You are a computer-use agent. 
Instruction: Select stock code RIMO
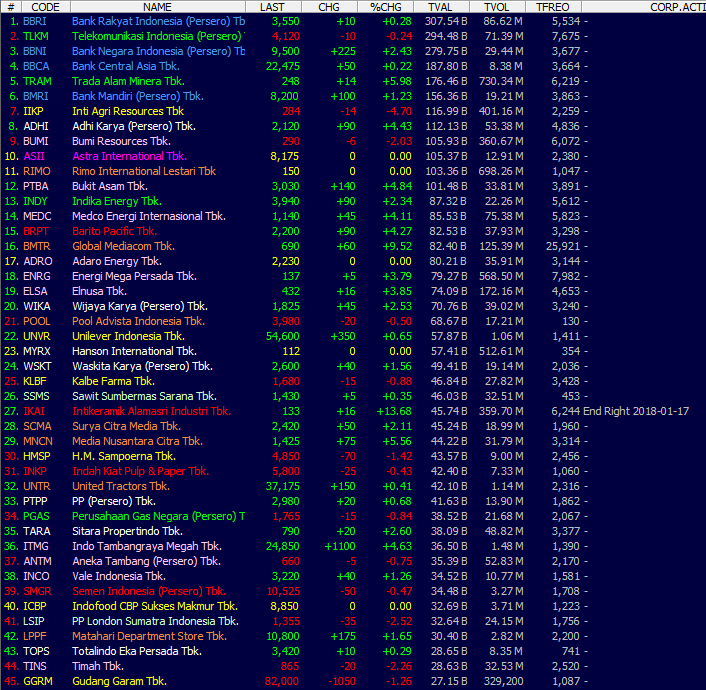(37, 171)
